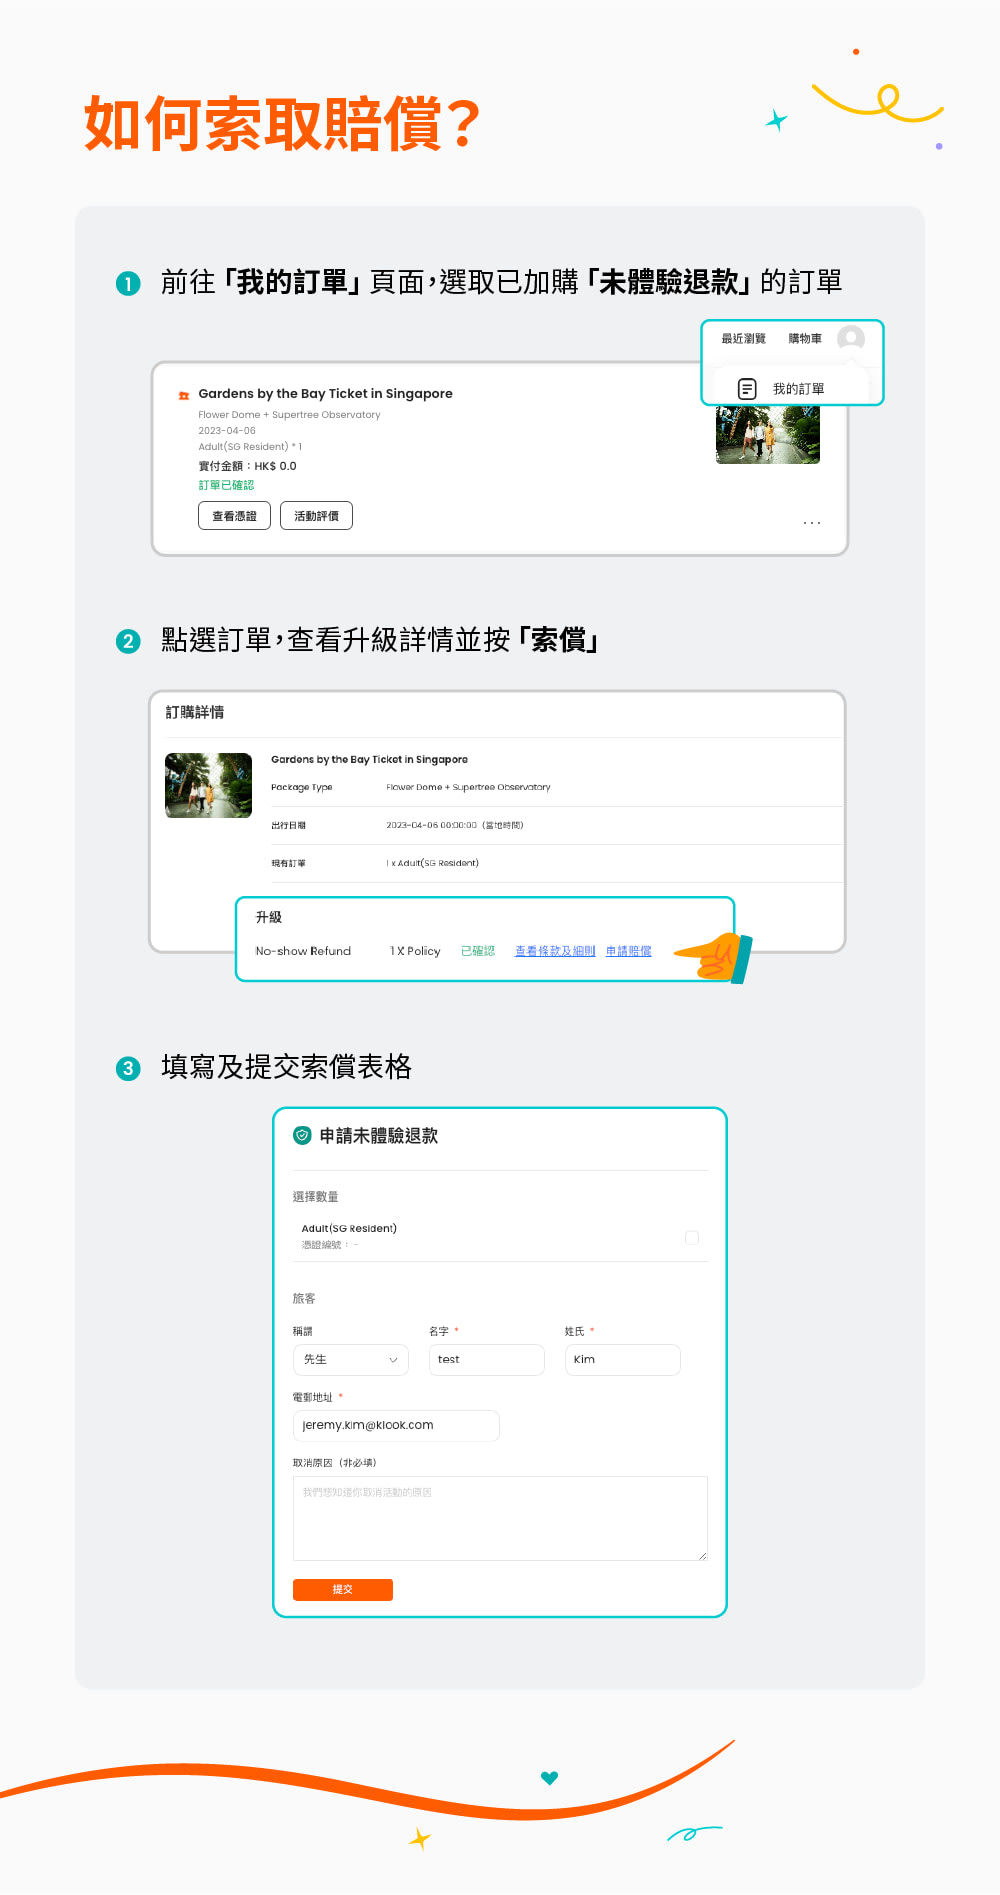Click the order details product thumbnail
Image resolution: width=1000 pixels, height=1895 pixels.
(x=208, y=785)
